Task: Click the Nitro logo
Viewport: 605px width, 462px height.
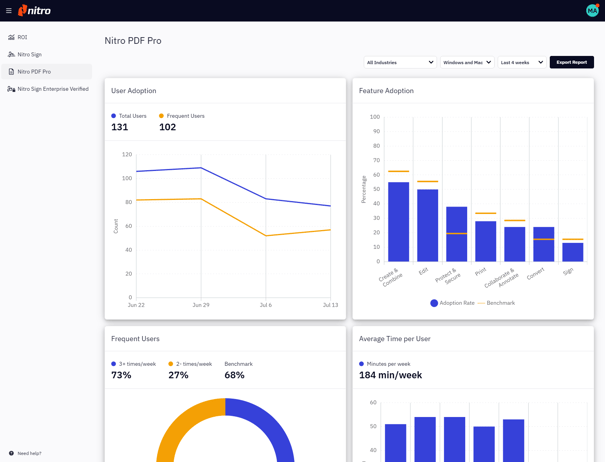Action: 35,11
